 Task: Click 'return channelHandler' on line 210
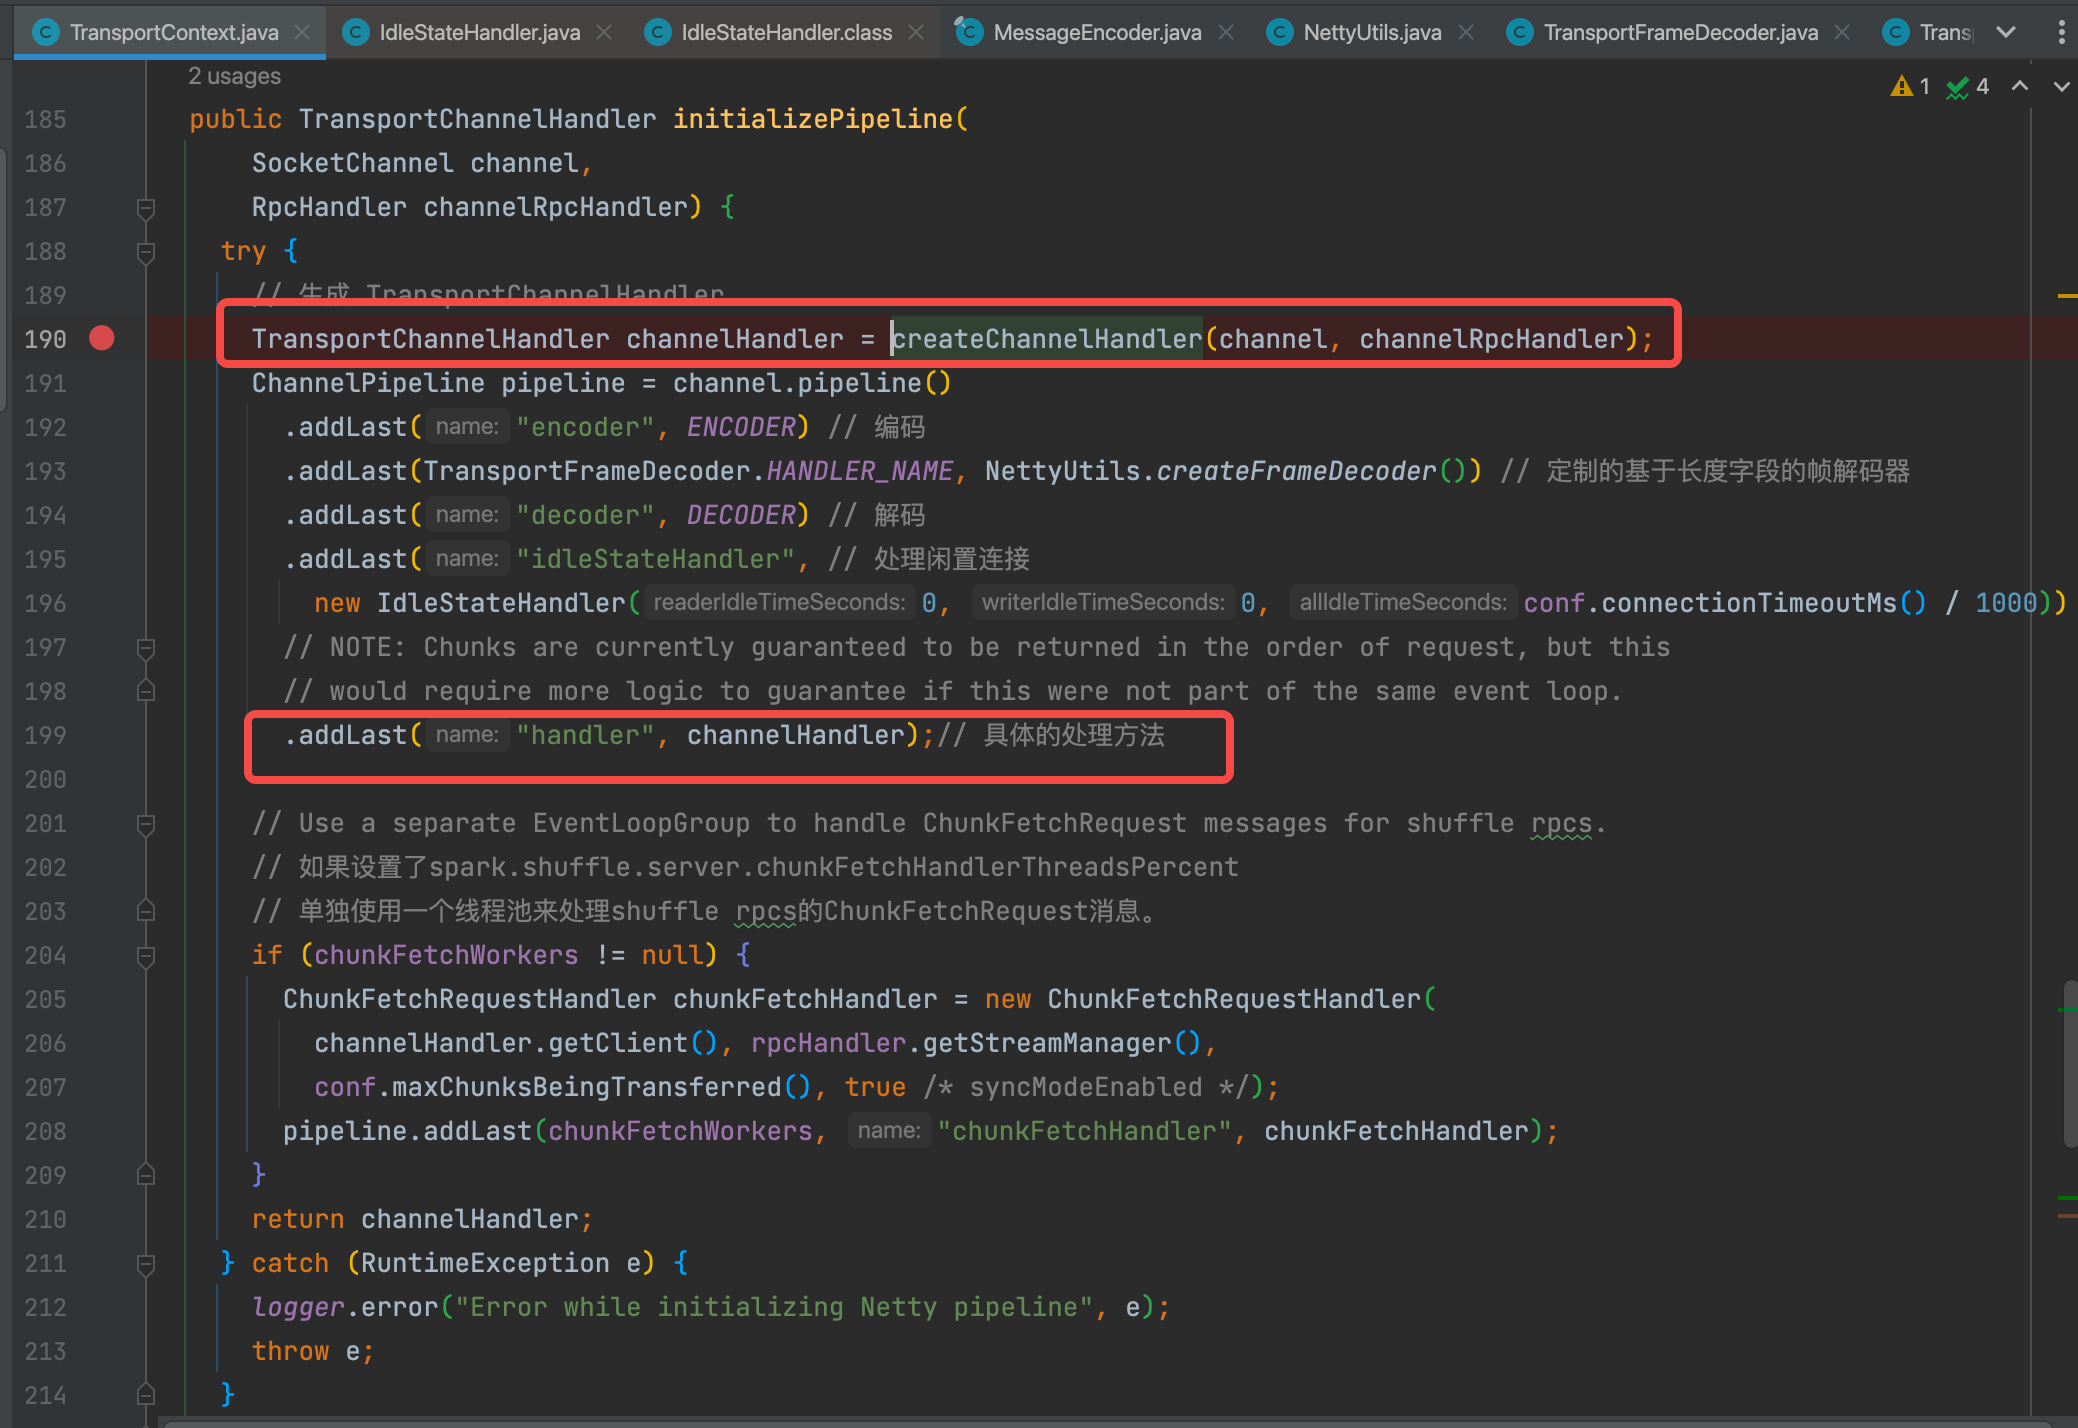tap(415, 1219)
